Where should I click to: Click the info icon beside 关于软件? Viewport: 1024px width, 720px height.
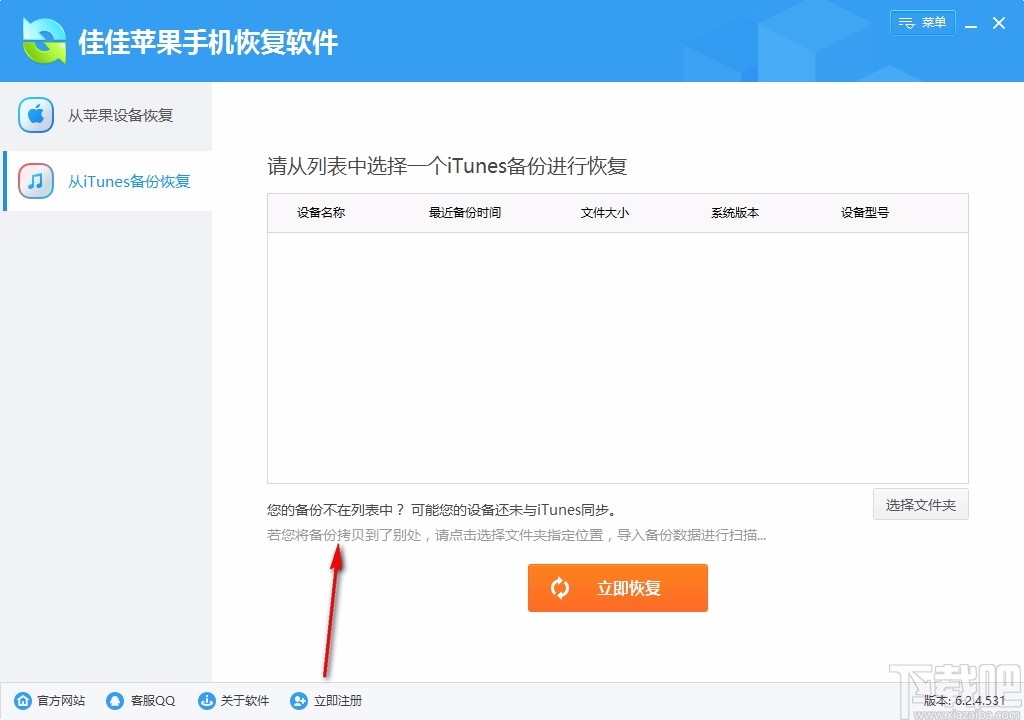pos(206,701)
